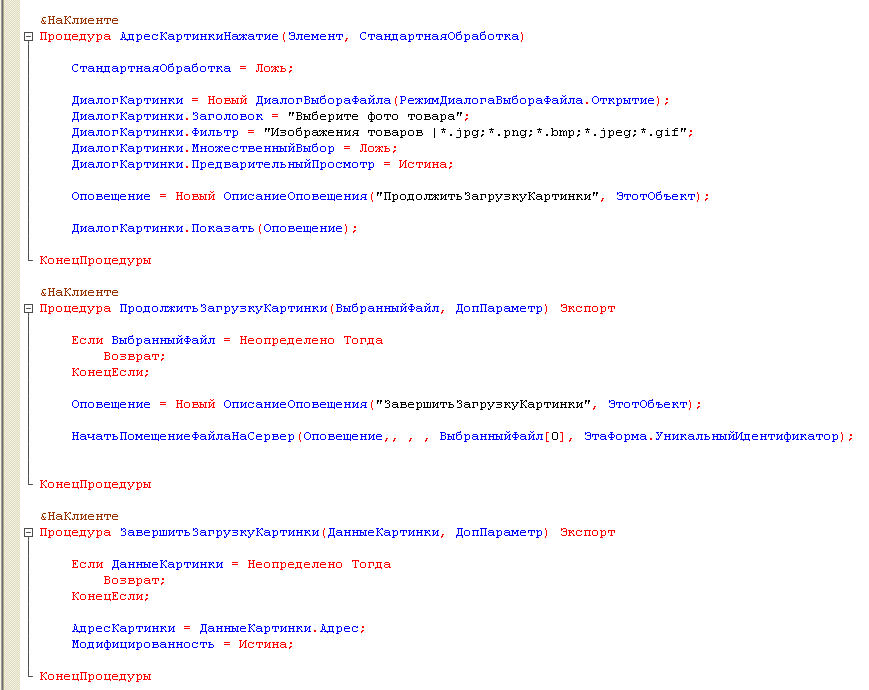This screenshot has height=690, width=869.
Task: Click the filter string with *.jpg;*.png
Action: (x=476, y=133)
